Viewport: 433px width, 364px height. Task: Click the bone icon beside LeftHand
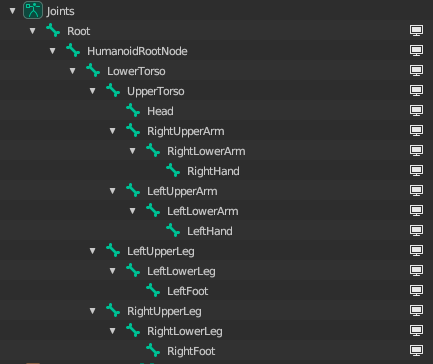pyautogui.click(x=173, y=230)
